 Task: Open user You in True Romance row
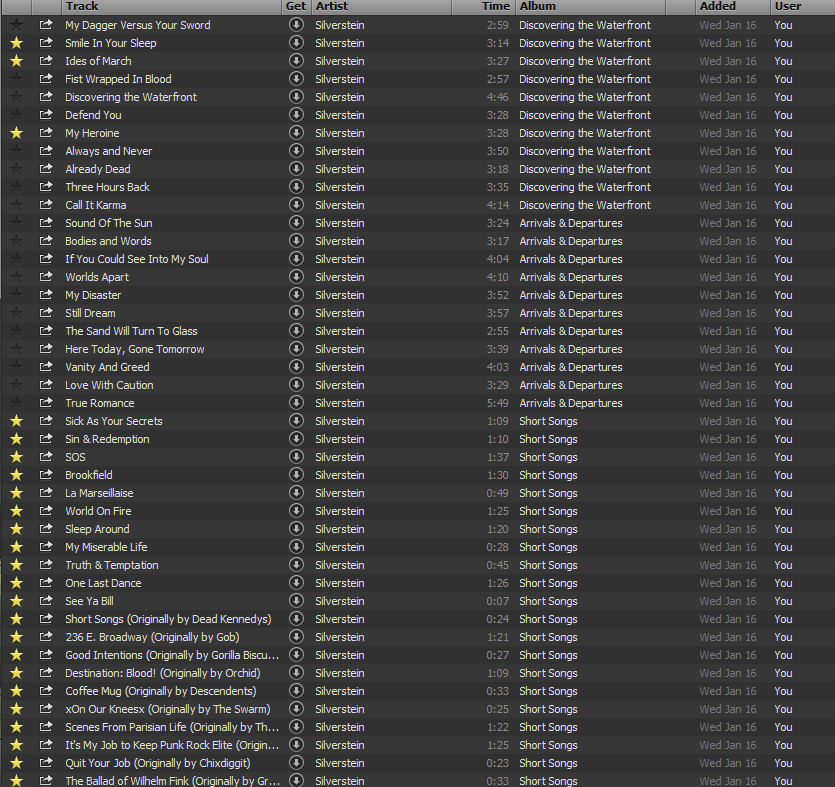(783, 403)
